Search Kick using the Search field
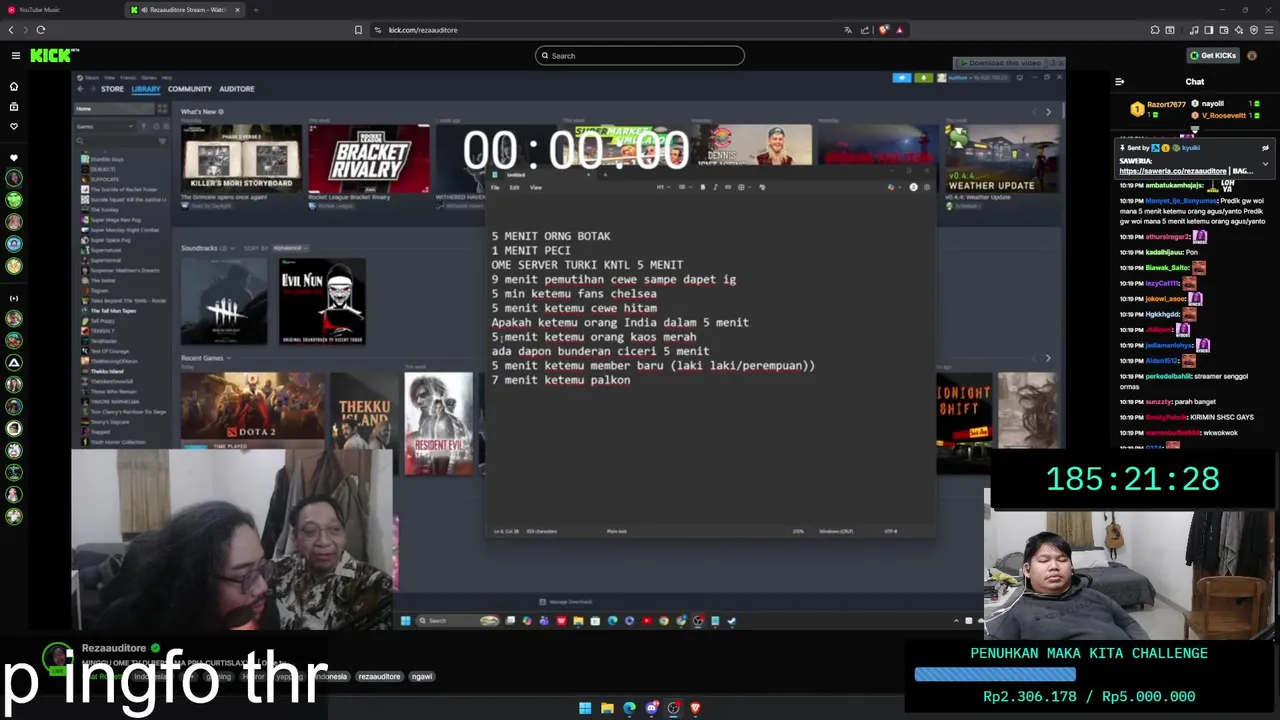Image resolution: width=1280 pixels, height=720 pixels. point(640,56)
